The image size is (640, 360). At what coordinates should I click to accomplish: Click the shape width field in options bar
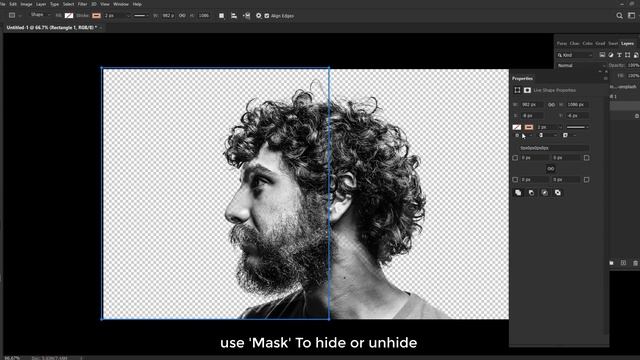[168, 16]
